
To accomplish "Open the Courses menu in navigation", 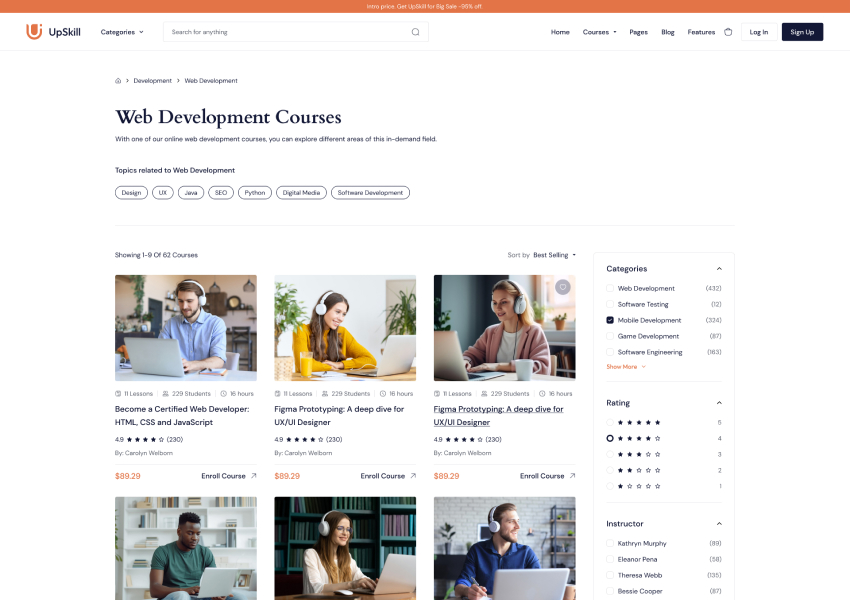I will [x=599, y=32].
